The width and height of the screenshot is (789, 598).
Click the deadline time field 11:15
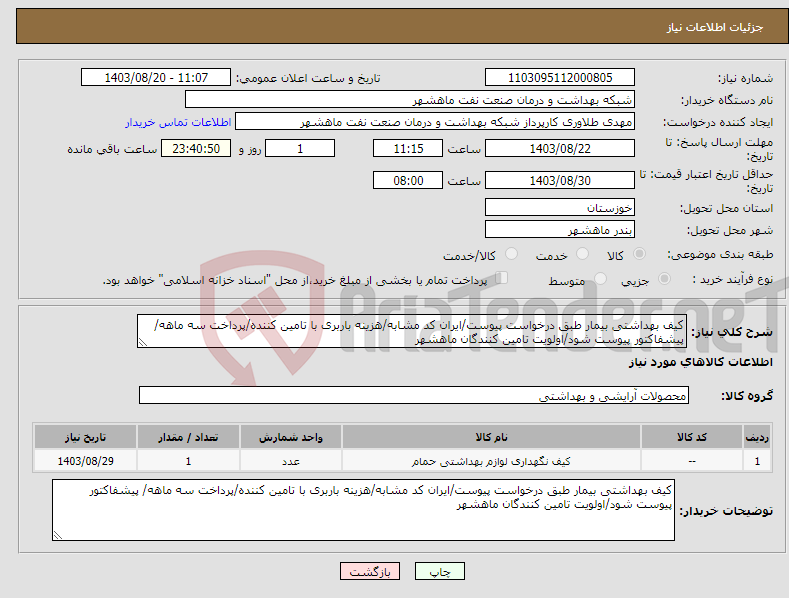point(408,148)
